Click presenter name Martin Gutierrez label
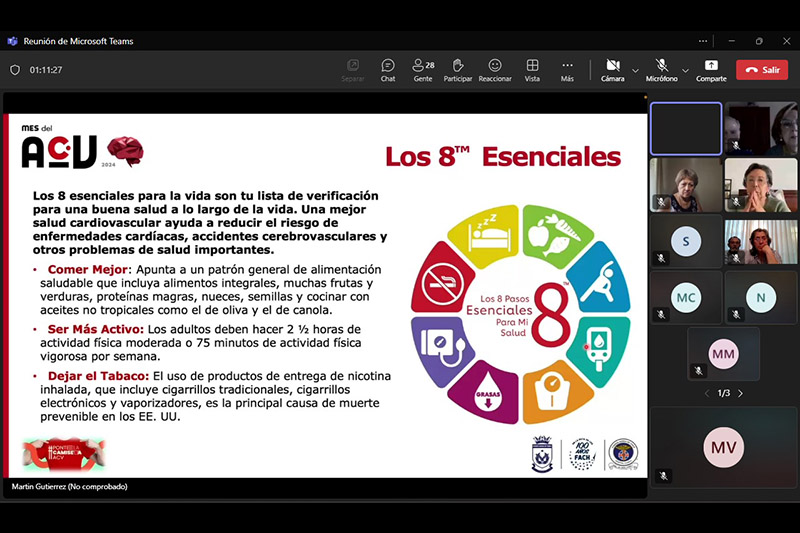Image resolution: width=800 pixels, height=533 pixels. pos(69,487)
